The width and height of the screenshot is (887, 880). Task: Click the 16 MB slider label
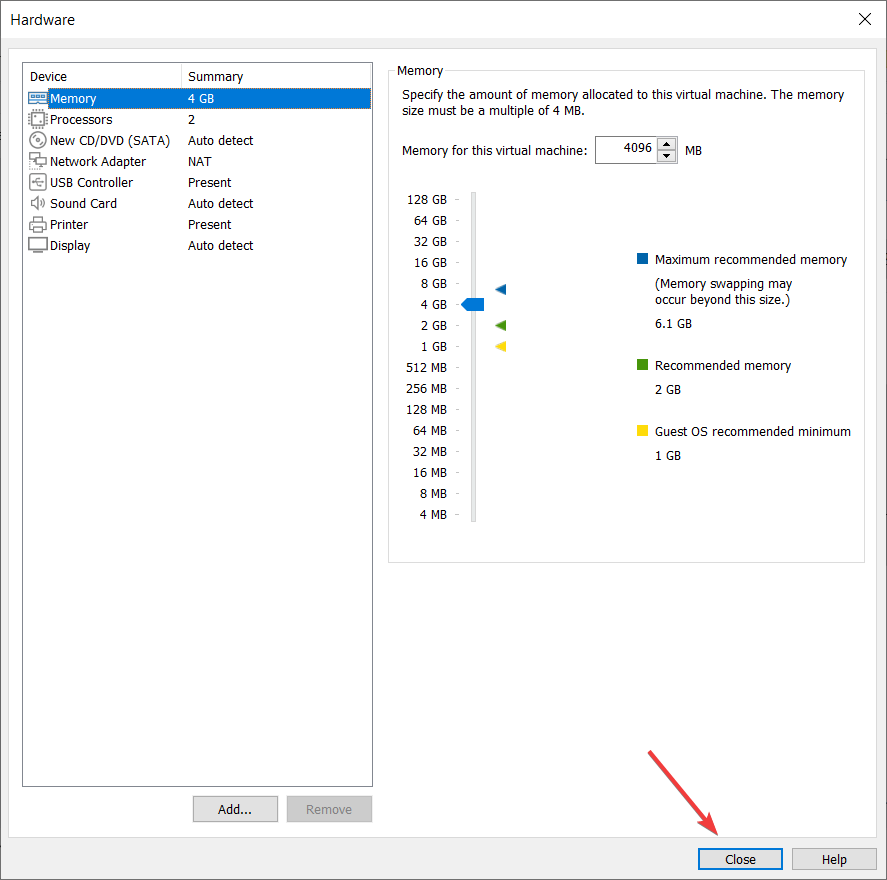point(429,472)
